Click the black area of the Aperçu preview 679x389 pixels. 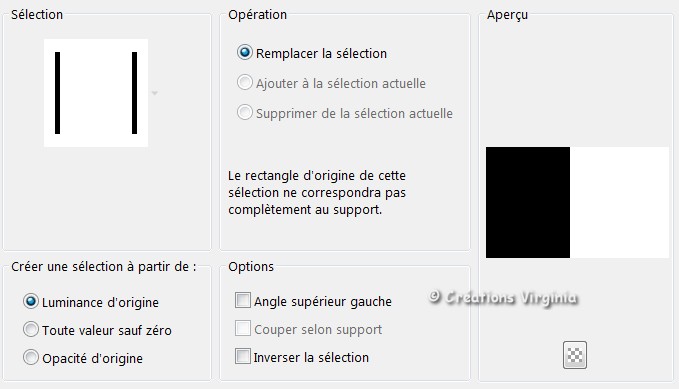coord(528,202)
